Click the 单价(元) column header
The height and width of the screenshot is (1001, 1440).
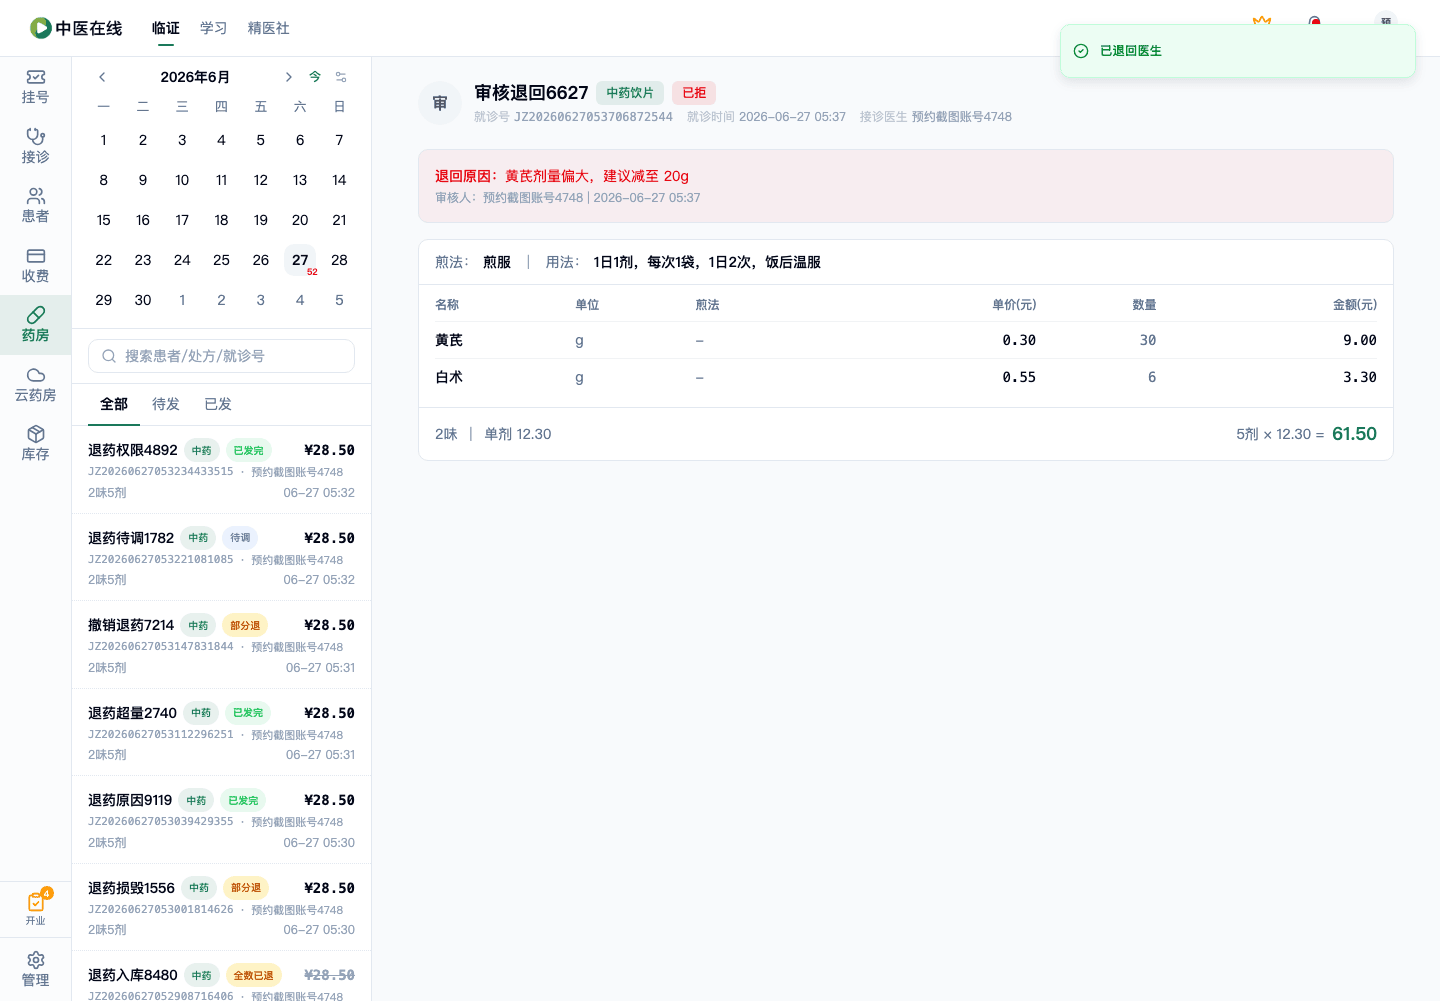tap(1014, 305)
